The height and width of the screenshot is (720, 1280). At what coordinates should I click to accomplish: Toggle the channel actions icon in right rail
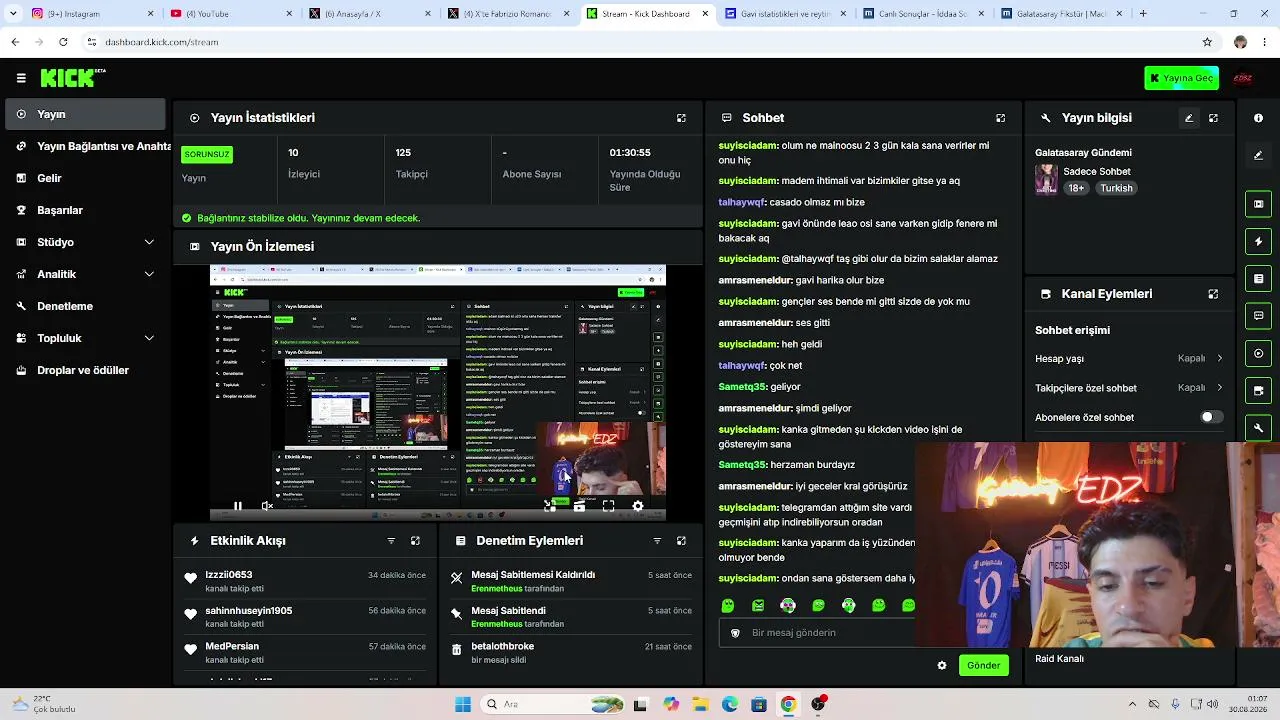pyautogui.click(x=1258, y=390)
